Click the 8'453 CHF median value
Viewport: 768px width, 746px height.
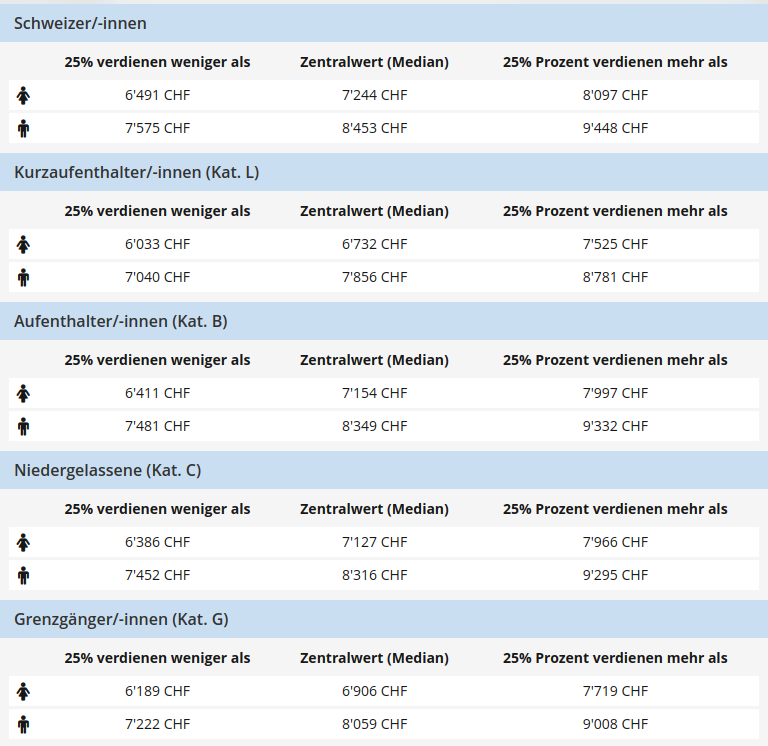pyautogui.click(x=374, y=128)
